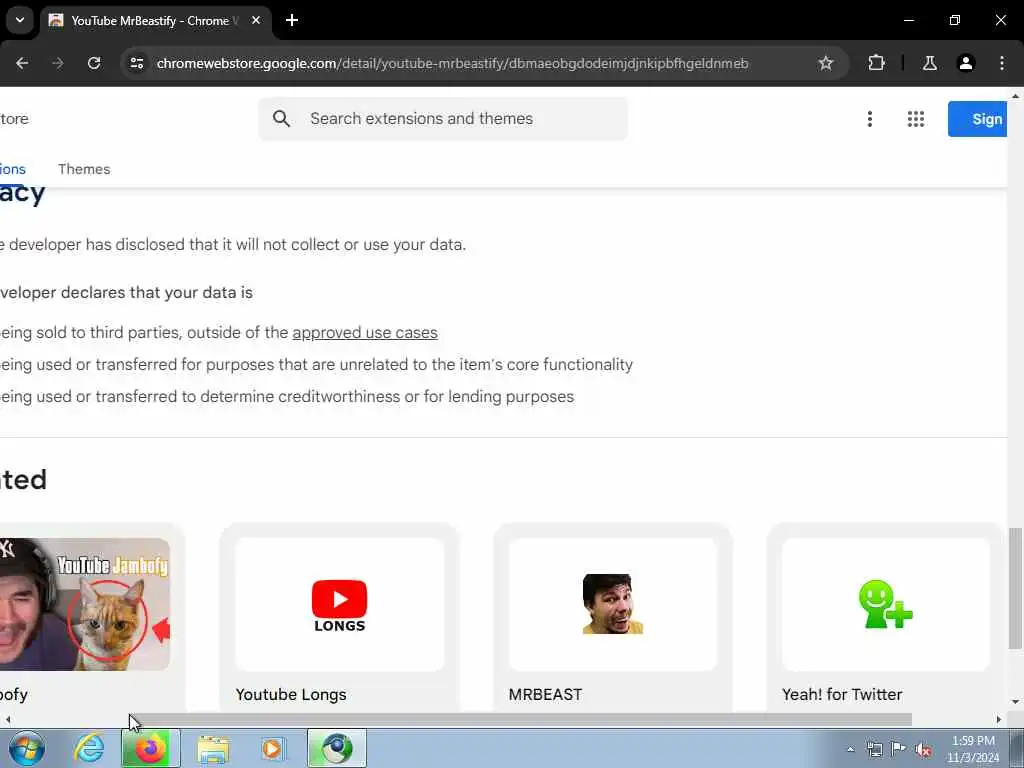This screenshot has height=768, width=1024.
Task: Click the muted volume tray icon
Action: (x=923, y=750)
